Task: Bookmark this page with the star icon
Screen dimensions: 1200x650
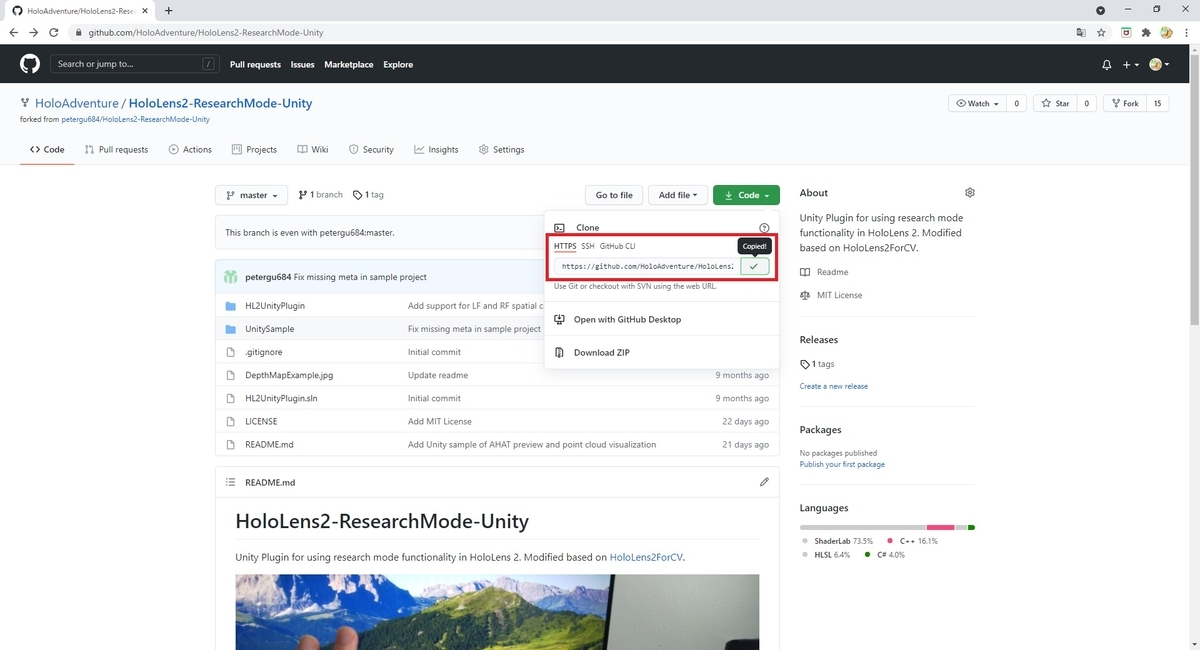Action: click(1101, 32)
